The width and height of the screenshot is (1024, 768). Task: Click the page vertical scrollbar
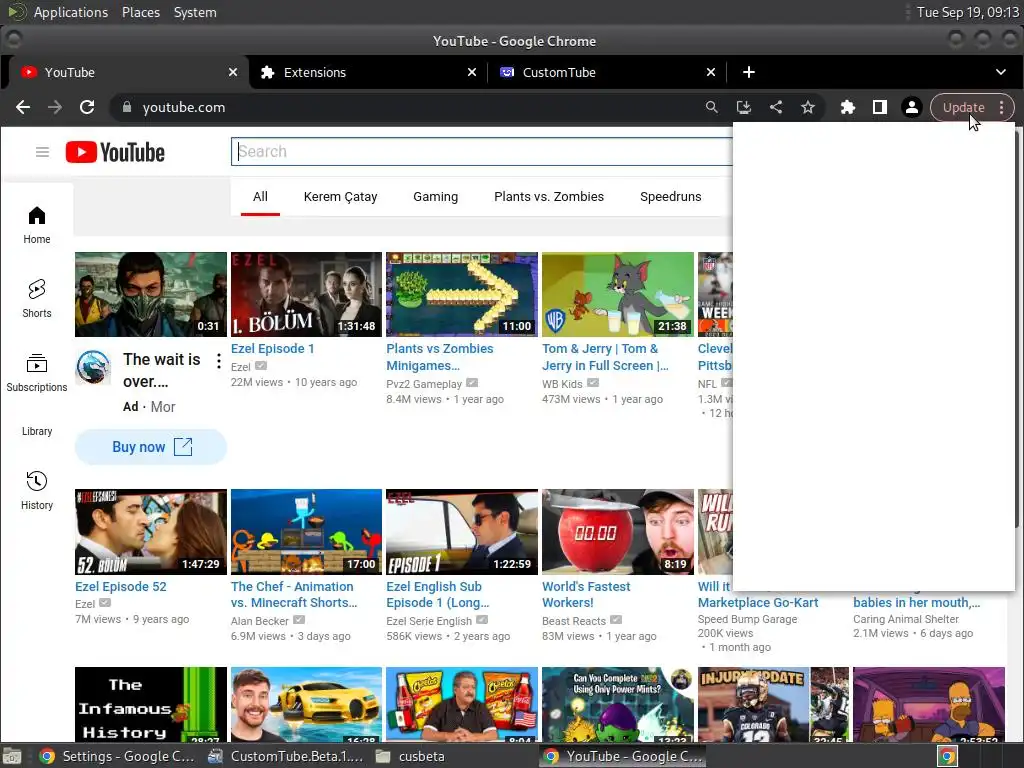[1017, 327]
